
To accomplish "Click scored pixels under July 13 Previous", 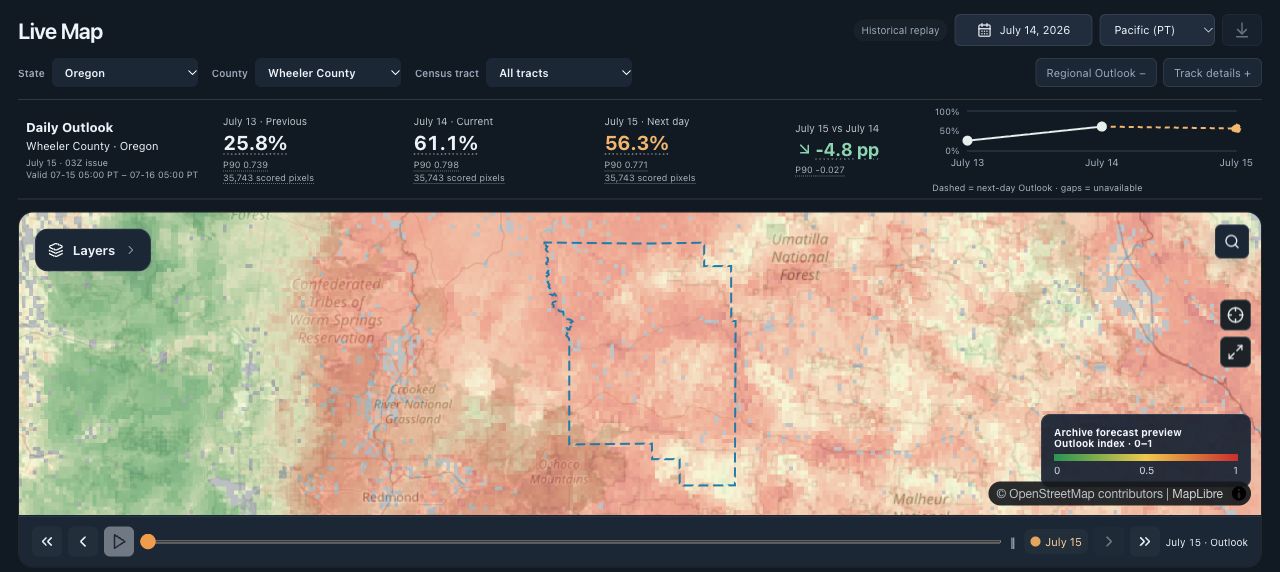I will point(268,178).
